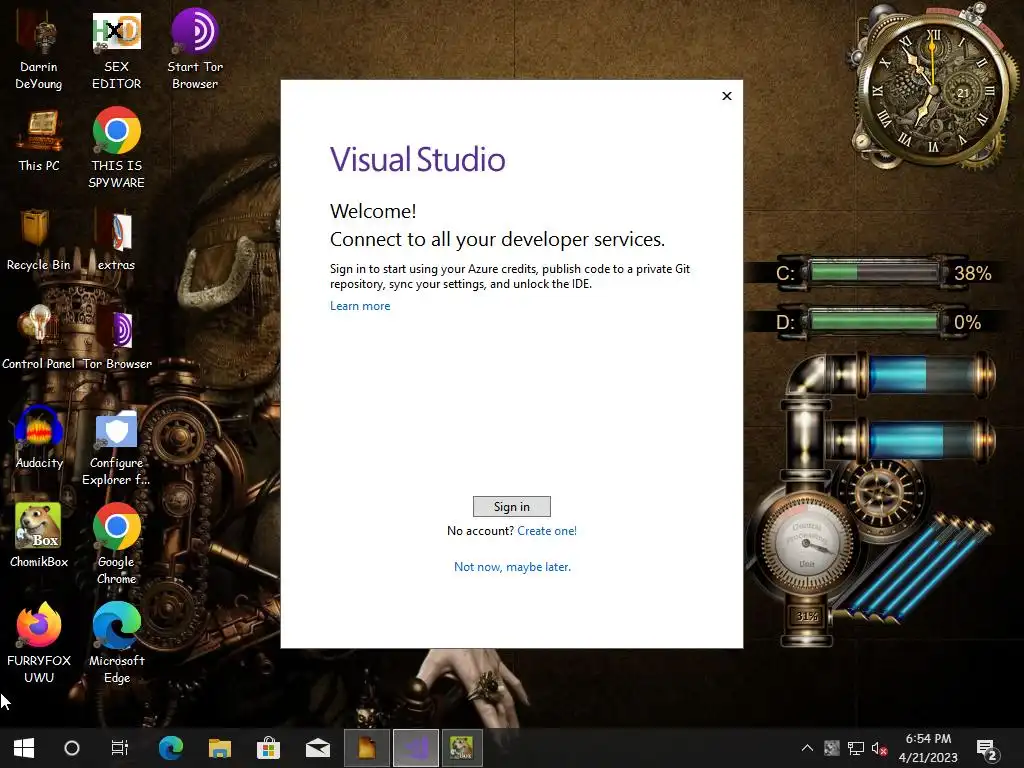The width and height of the screenshot is (1024, 768).
Task: Open the network status tray icon
Action: pyautogui.click(x=856, y=748)
